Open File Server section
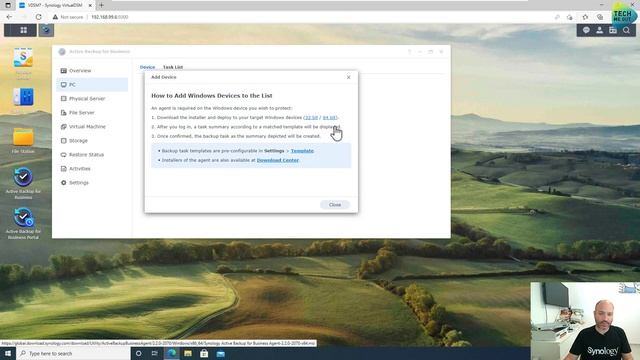Screen dimensions: 640x360 pyautogui.click(x=92, y=113)
